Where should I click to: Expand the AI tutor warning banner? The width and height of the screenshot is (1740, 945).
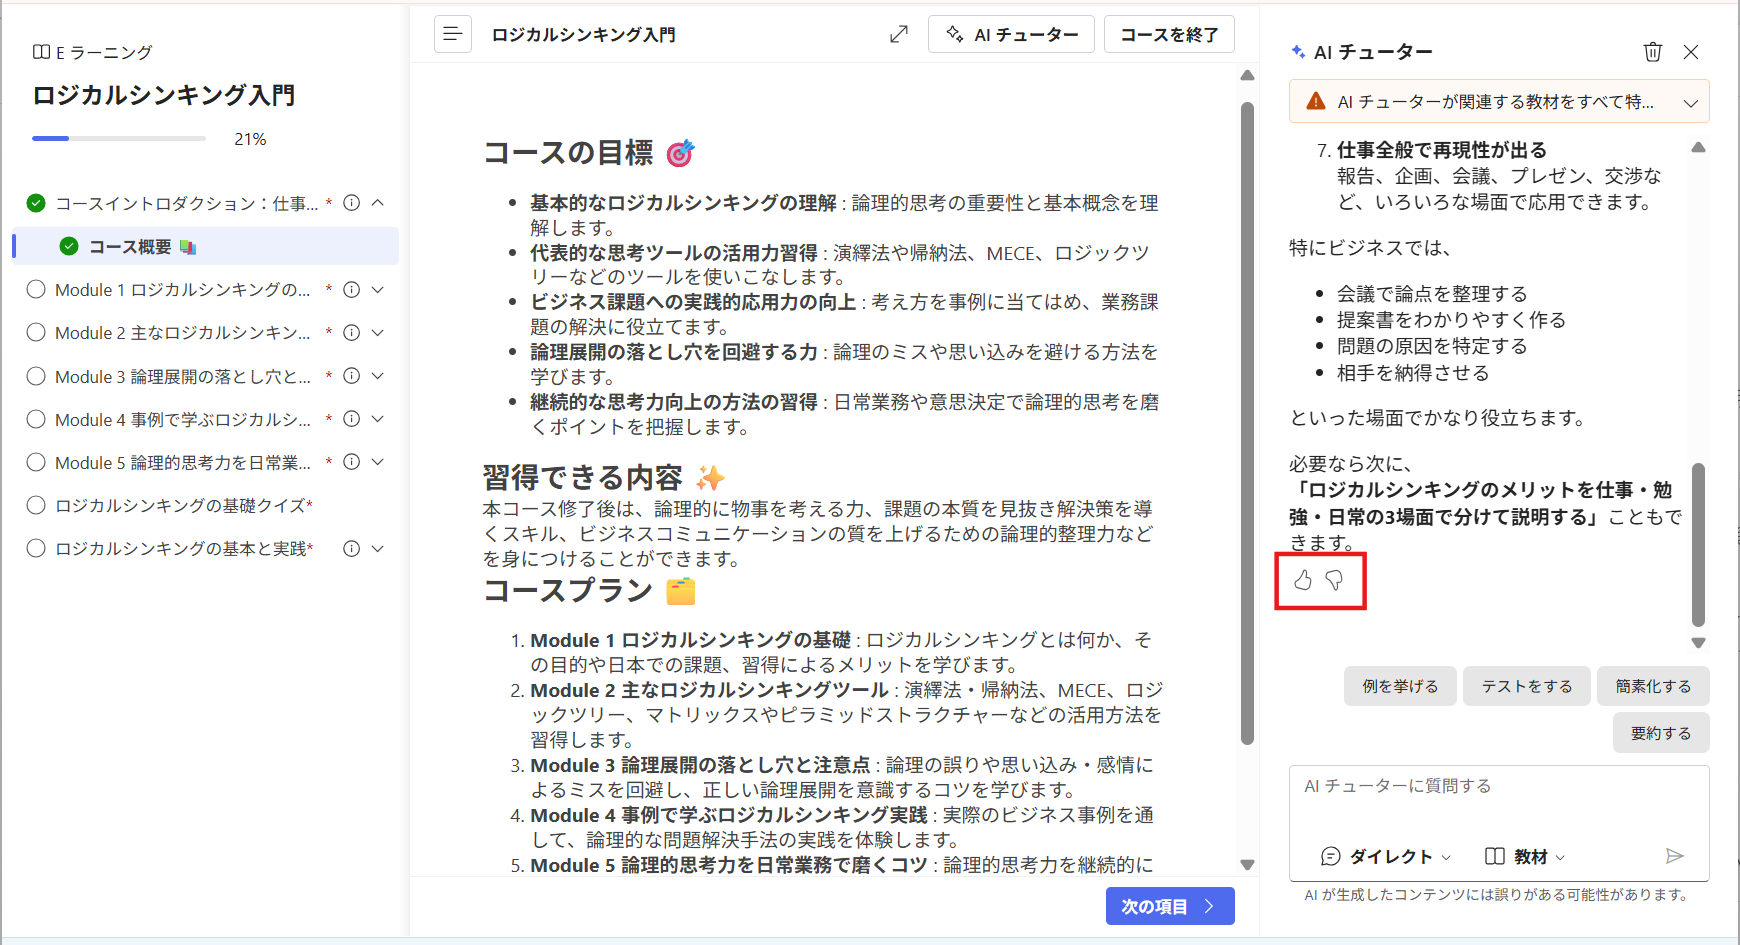click(1690, 102)
